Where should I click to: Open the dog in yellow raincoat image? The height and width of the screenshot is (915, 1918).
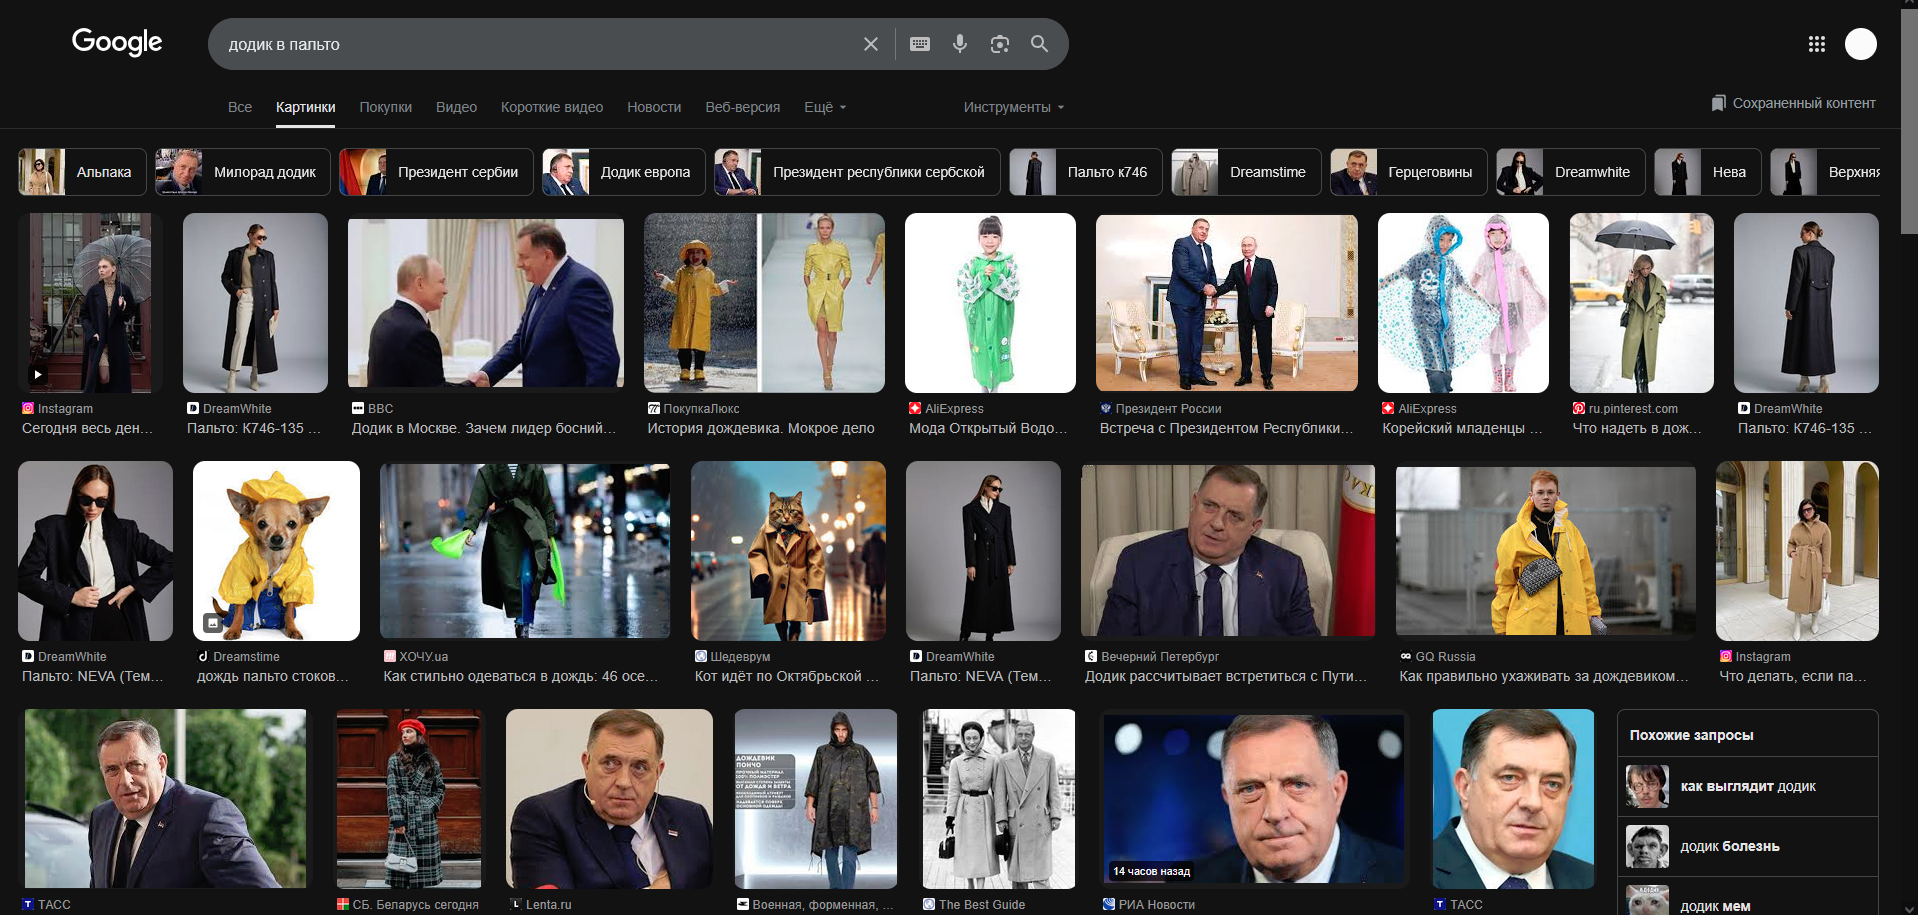coord(276,550)
